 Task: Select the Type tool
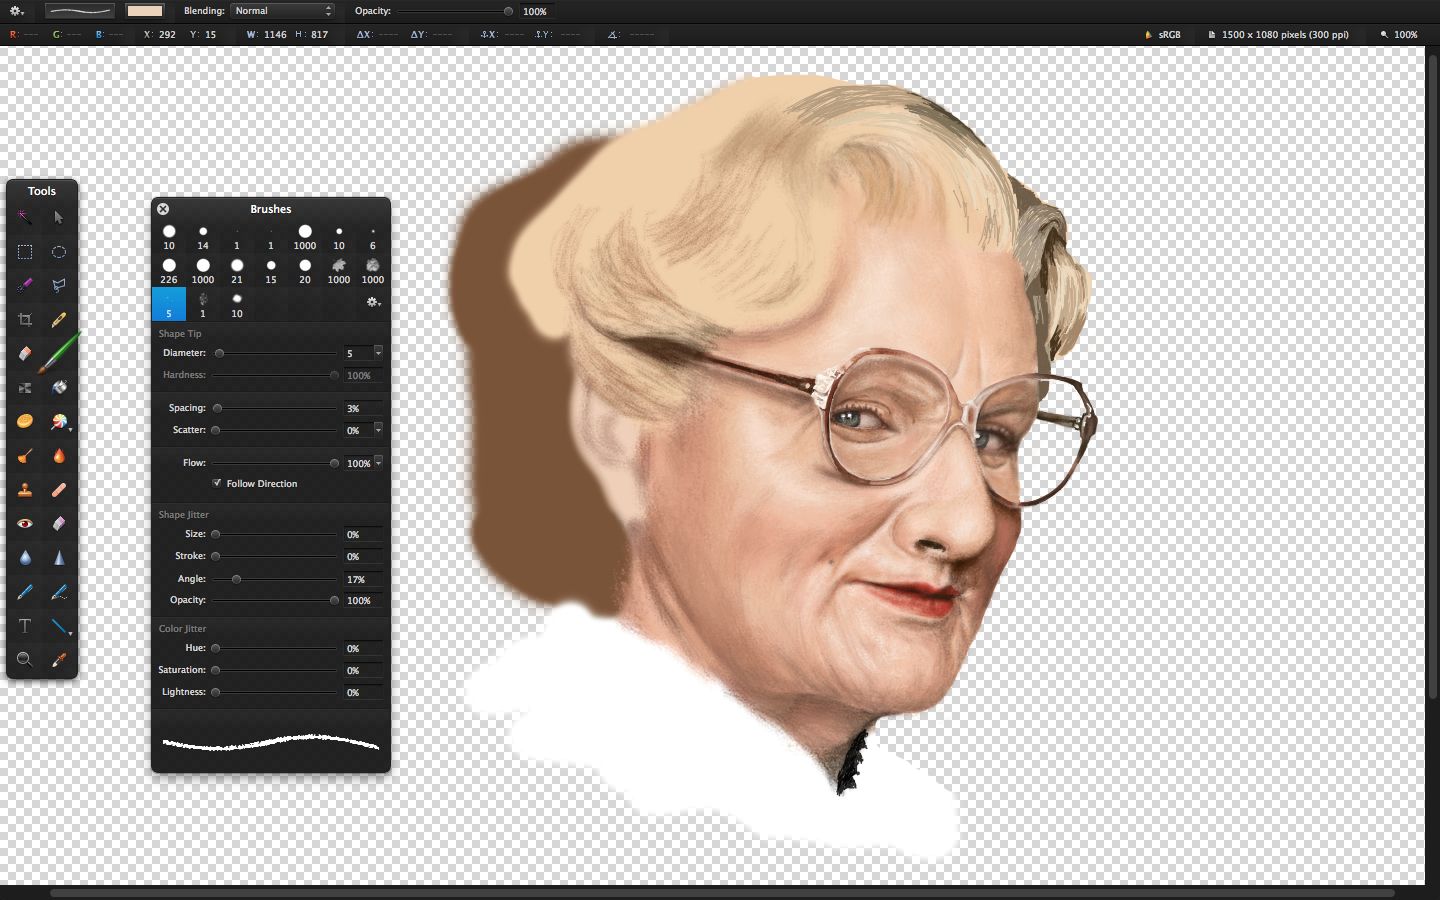25,626
